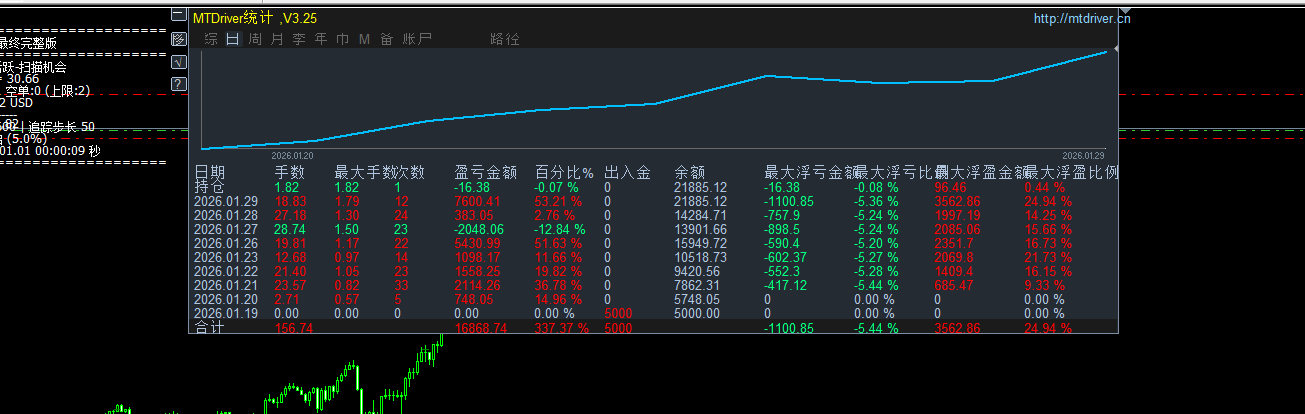Image resolution: width=1305 pixels, height=414 pixels.
Task: Open the ? help icon in left strip
Action: [179, 83]
